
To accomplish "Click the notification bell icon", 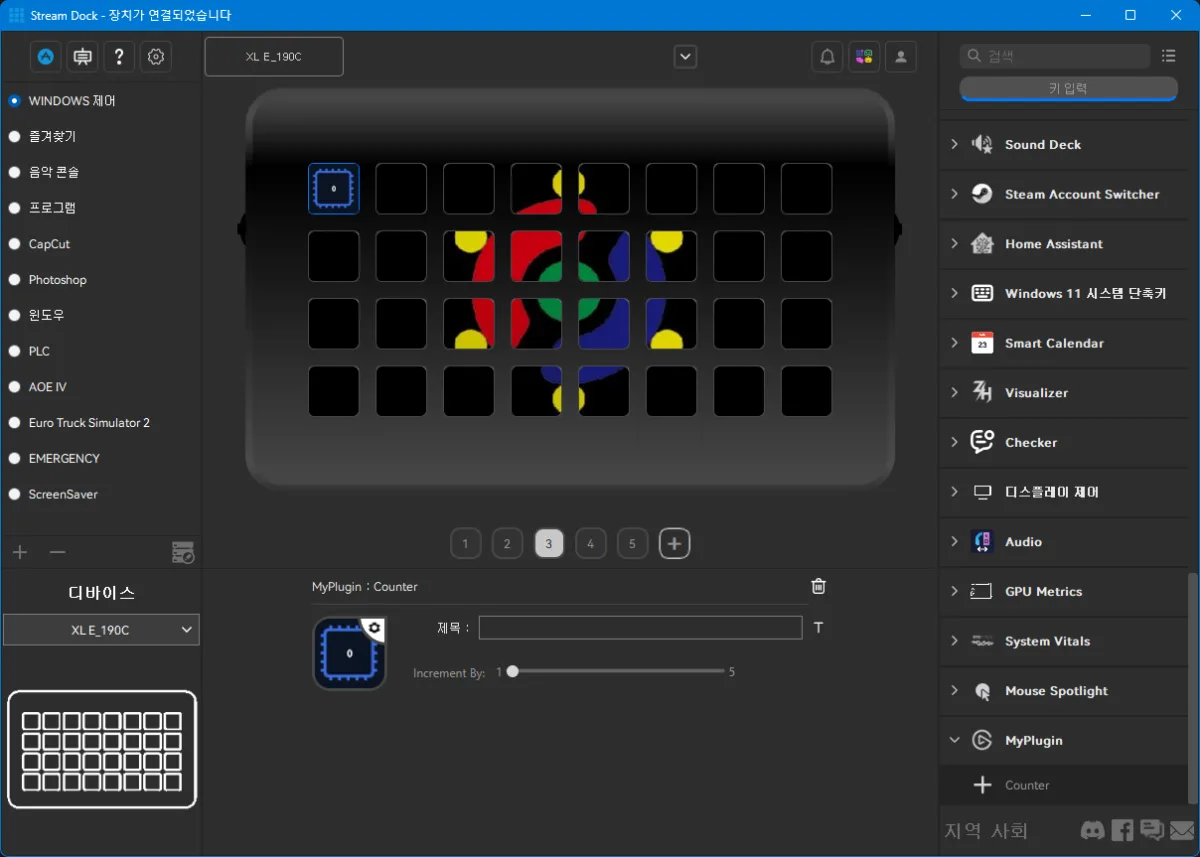I will coord(827,57).
